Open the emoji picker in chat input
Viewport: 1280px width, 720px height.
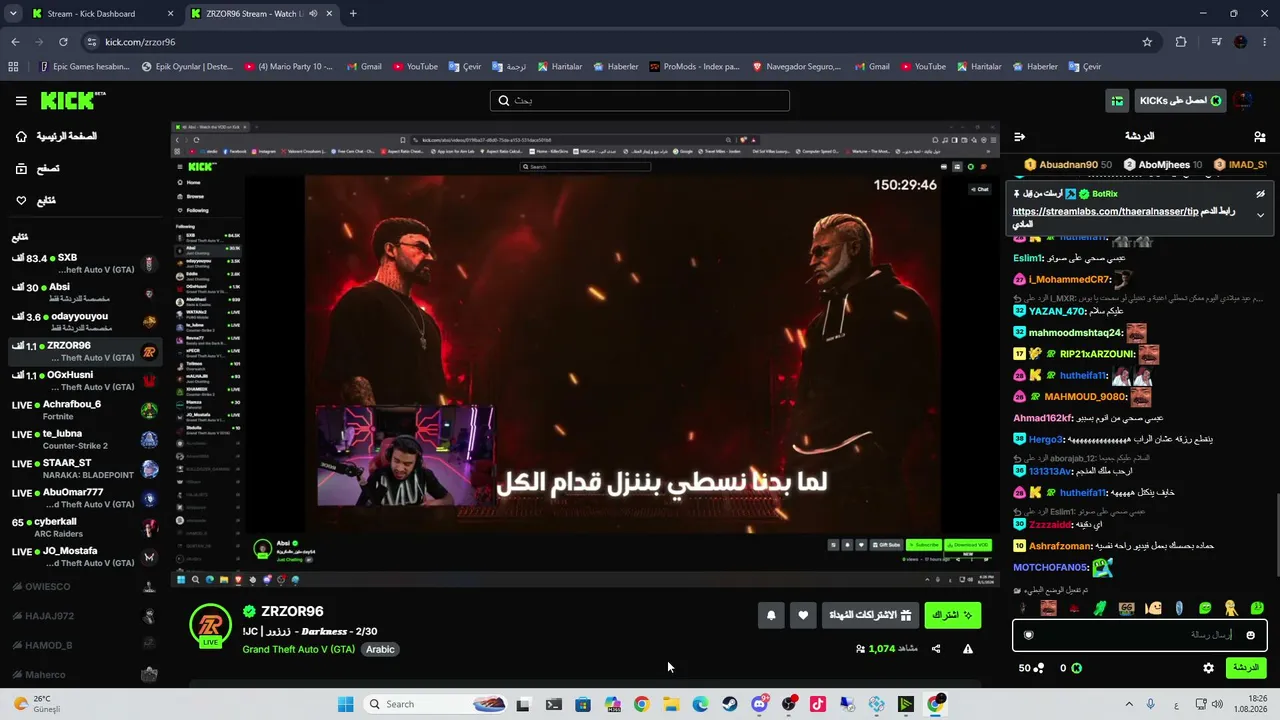1250,635
